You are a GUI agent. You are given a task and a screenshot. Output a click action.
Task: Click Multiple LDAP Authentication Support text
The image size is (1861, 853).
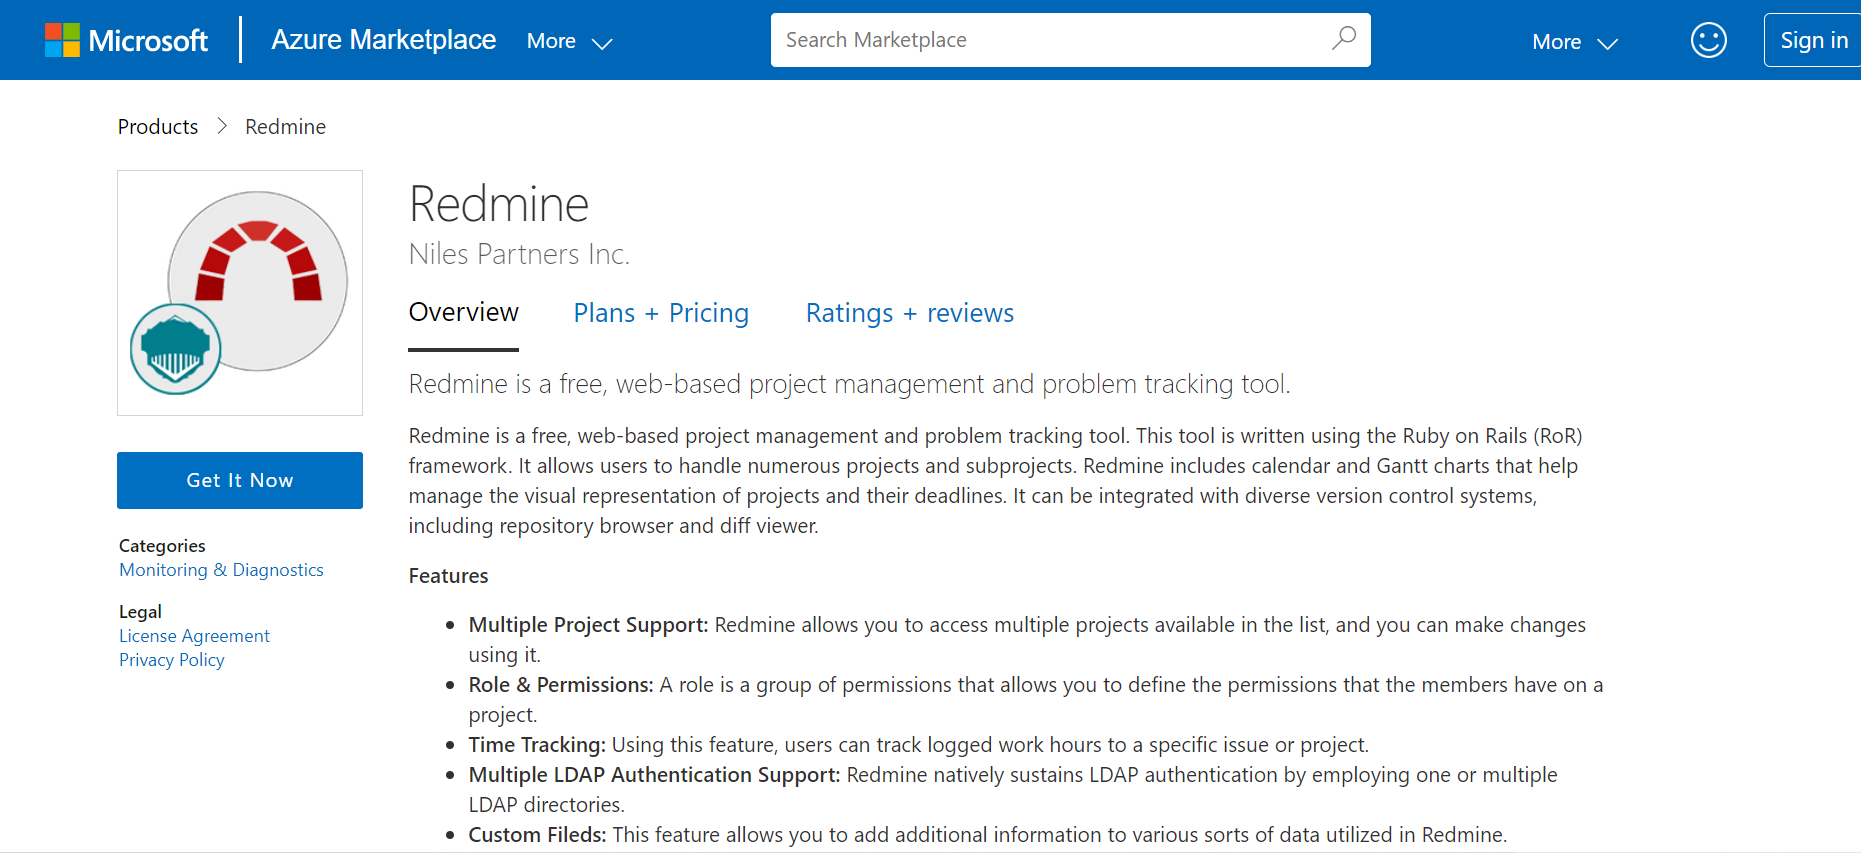pyautogui.click(x=655, y=775)
